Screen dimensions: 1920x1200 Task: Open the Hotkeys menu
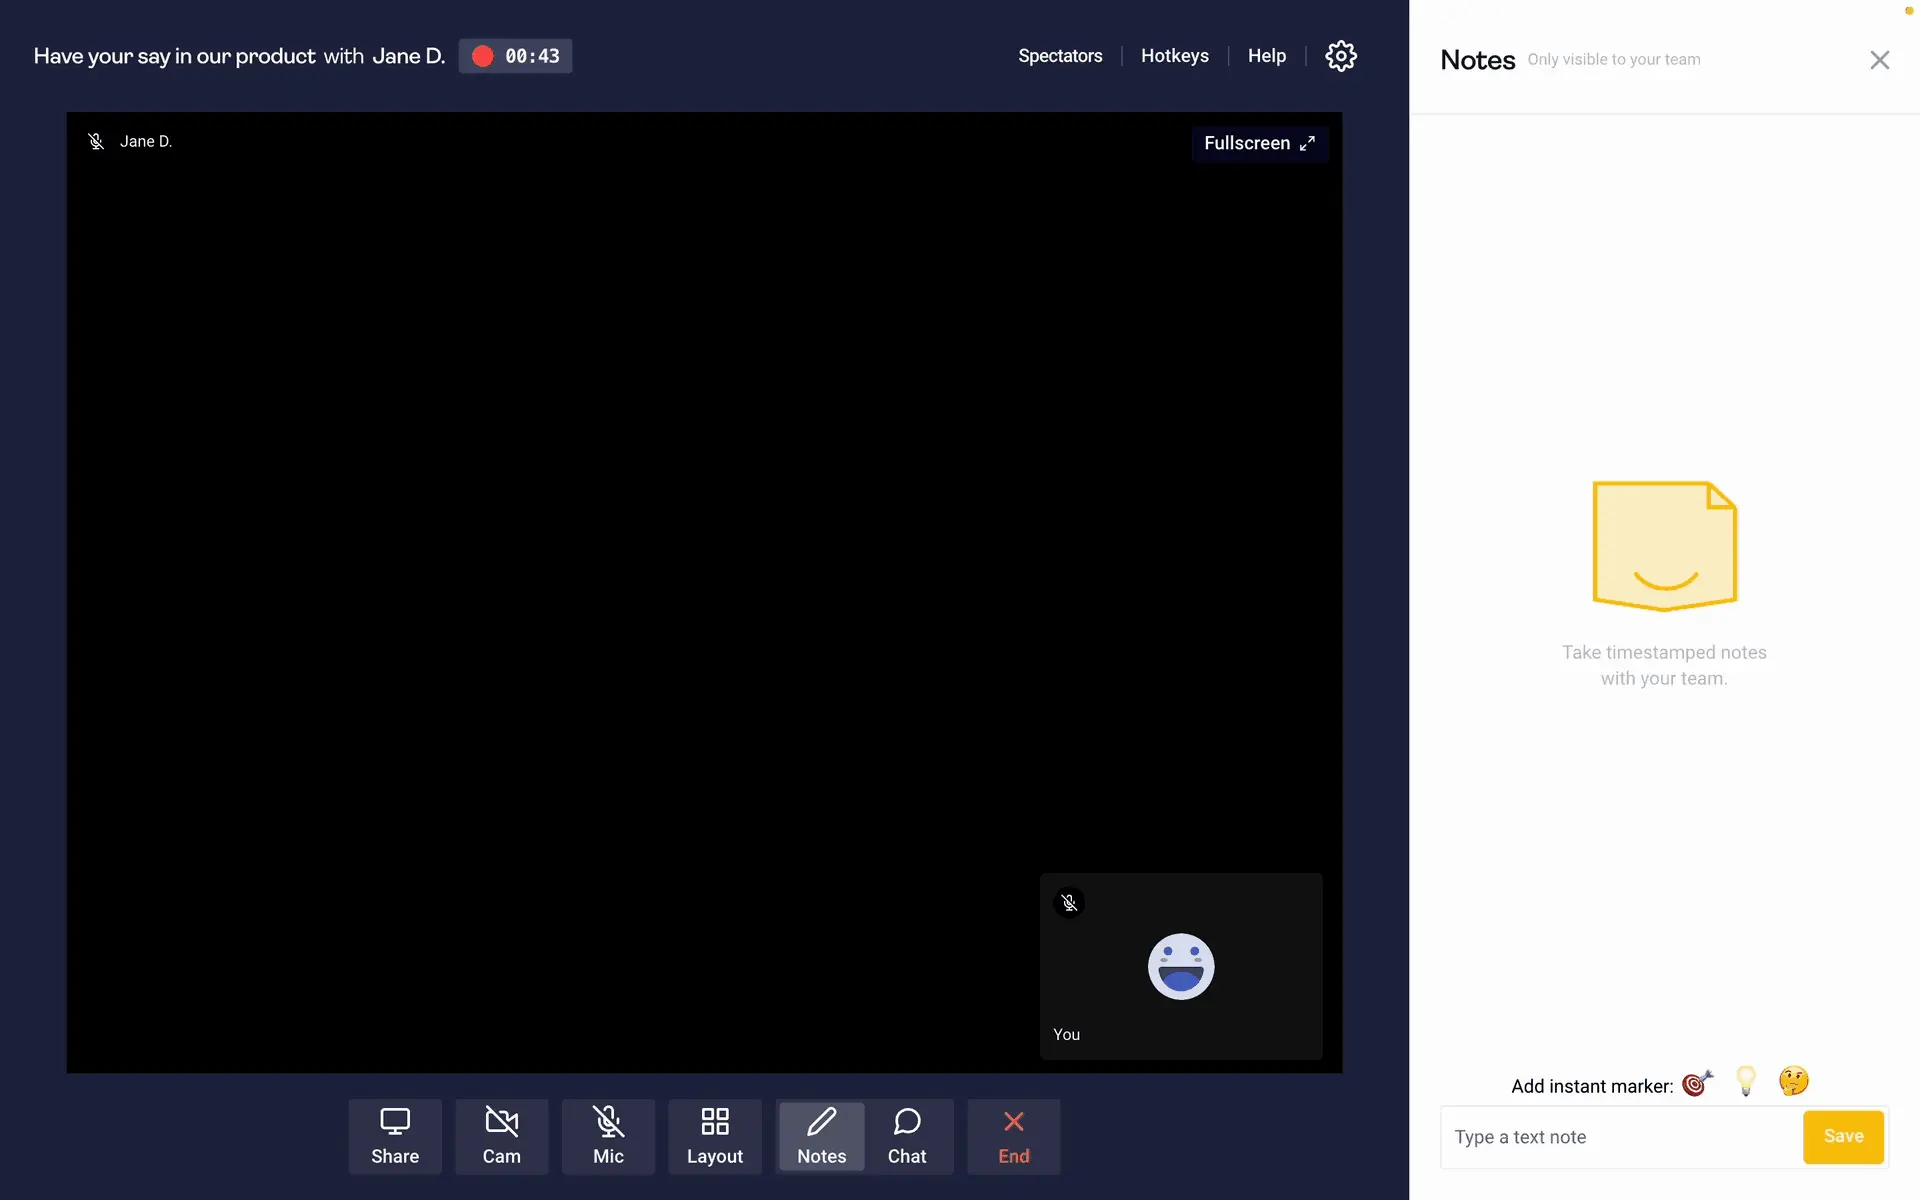[1174, 56]
